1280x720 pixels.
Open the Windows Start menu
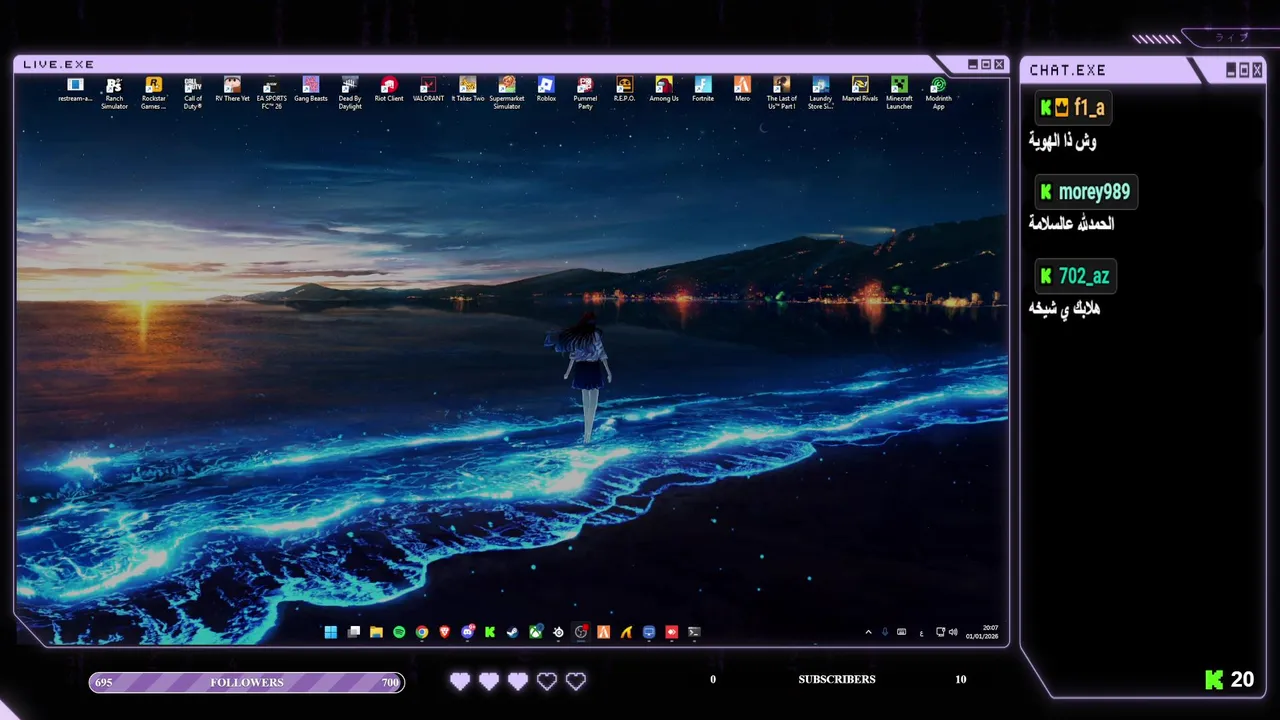331,632
